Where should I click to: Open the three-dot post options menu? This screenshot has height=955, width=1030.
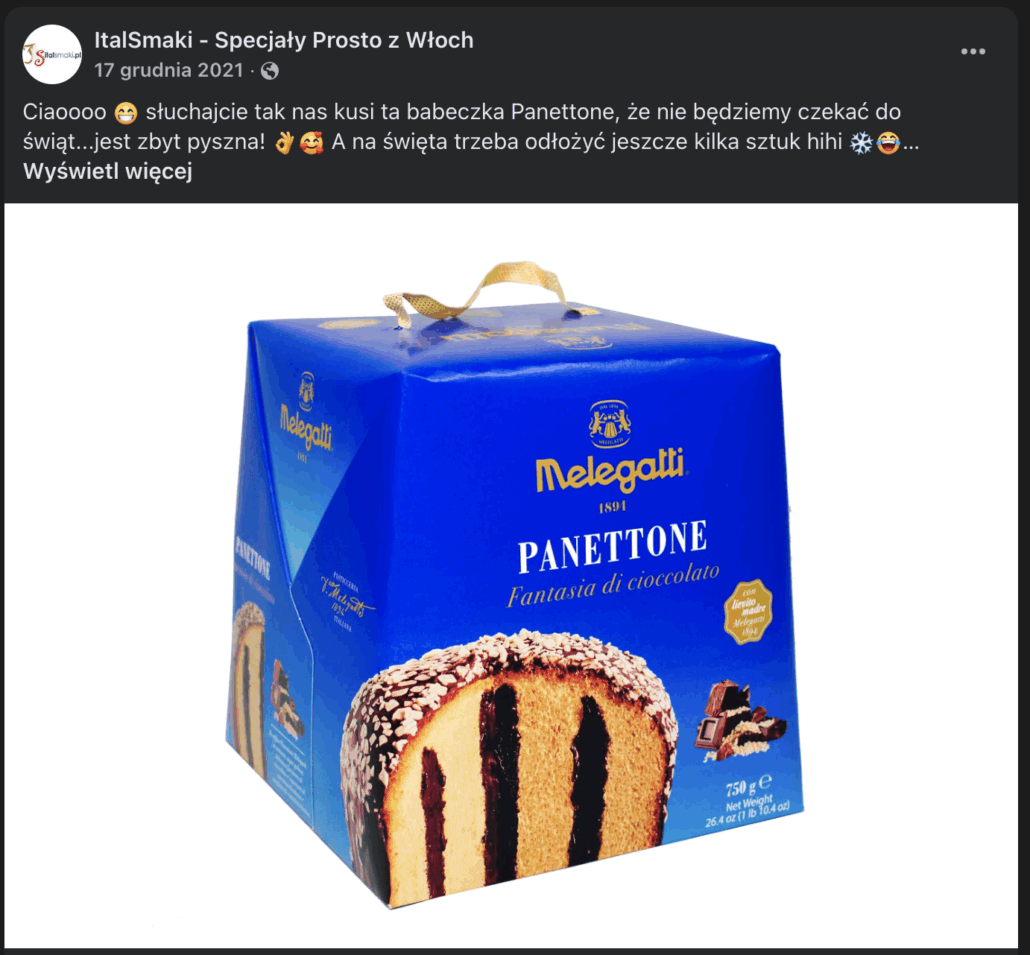[x=973, y=51]
